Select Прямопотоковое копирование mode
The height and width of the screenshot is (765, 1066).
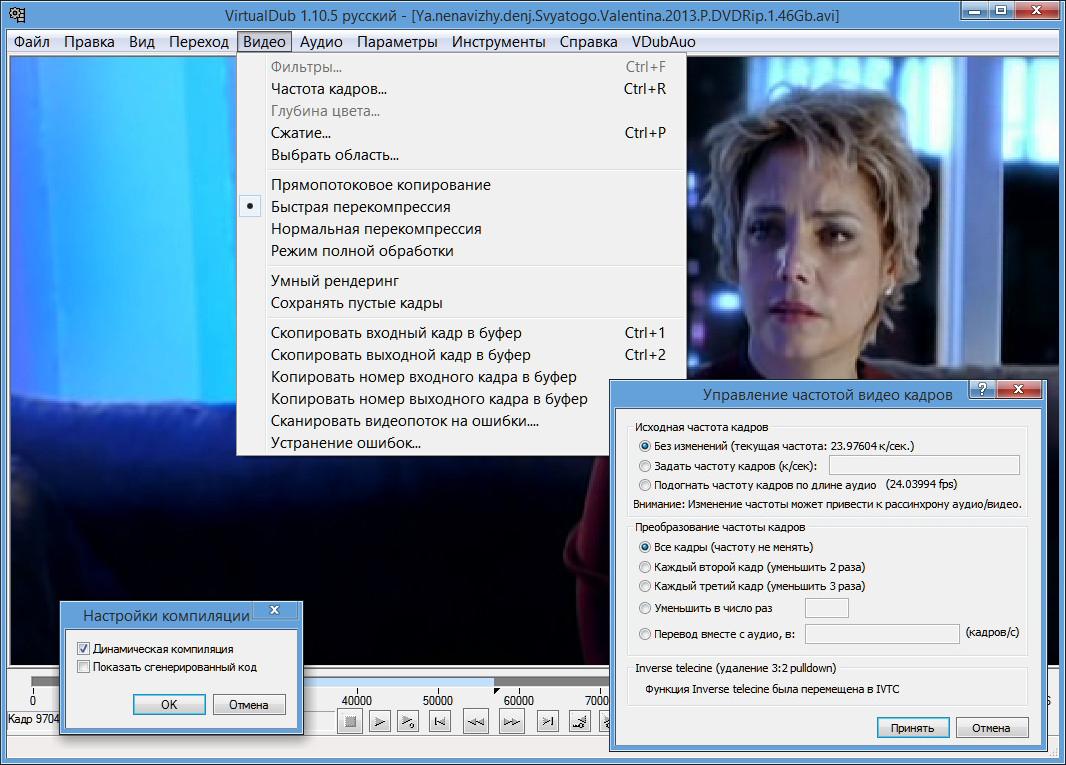[x=462, y=185]
